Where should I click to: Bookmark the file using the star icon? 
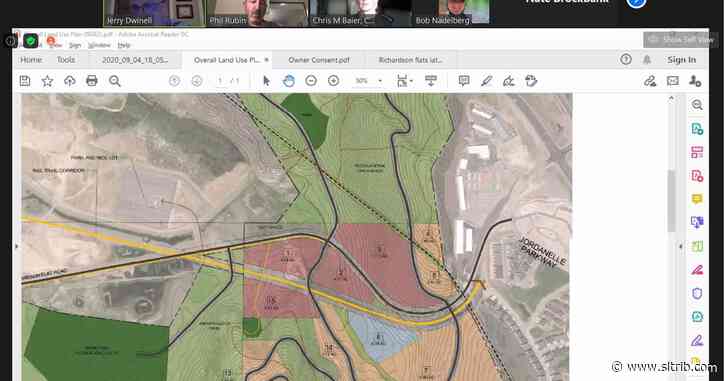(x=47, y=81)
